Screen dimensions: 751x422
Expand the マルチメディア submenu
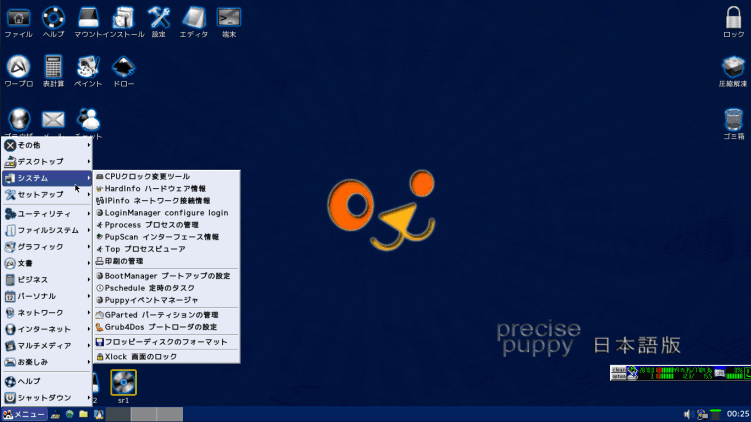pyautogui.click(x=47, y=345)
